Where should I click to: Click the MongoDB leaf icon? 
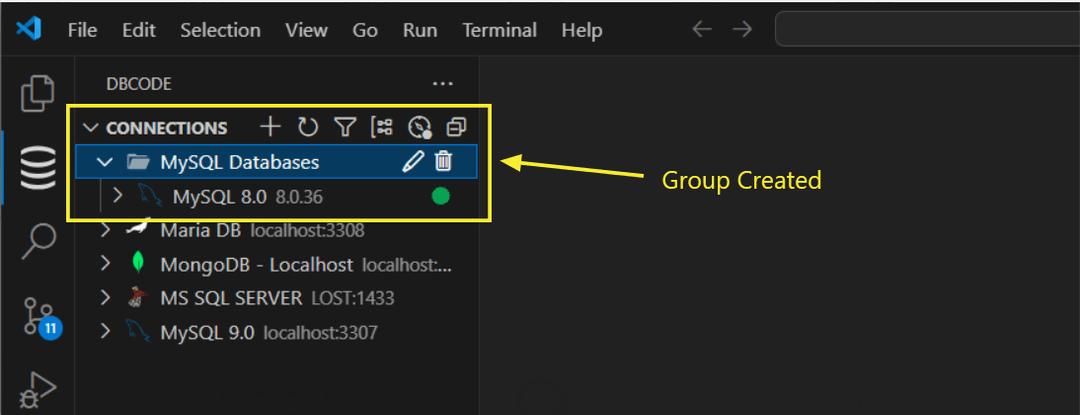pos(138,264)
